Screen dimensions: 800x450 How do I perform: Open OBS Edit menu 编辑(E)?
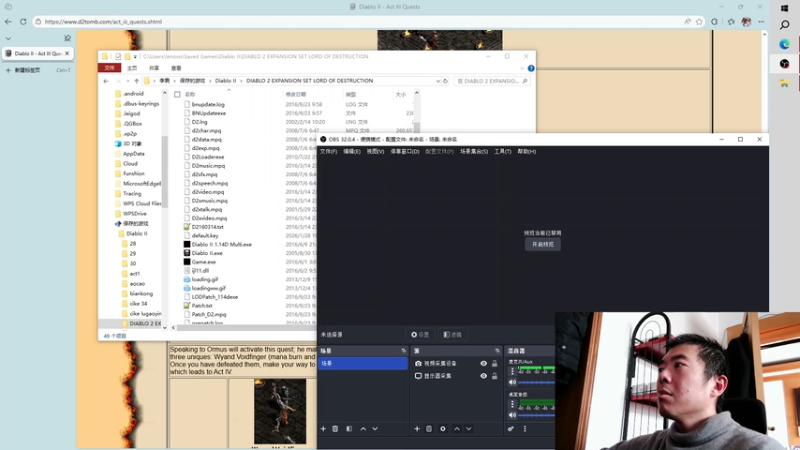[352, 152]
